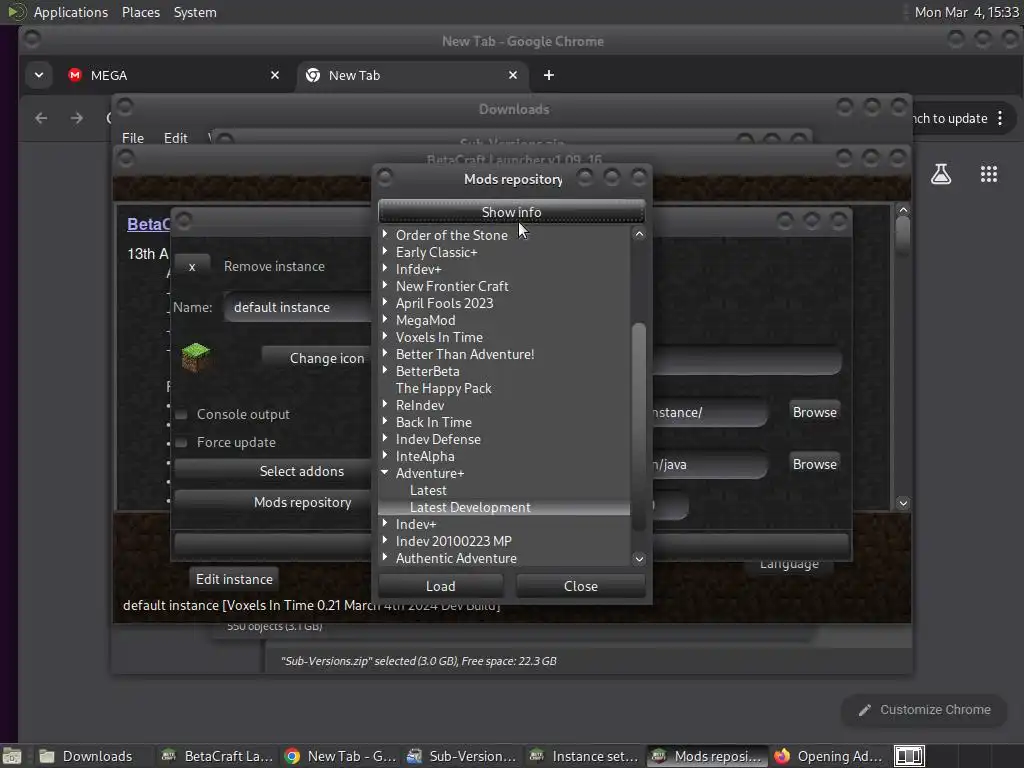Click the instance Name field
The height and width of the screenshot is (768, 1024).
298,307
